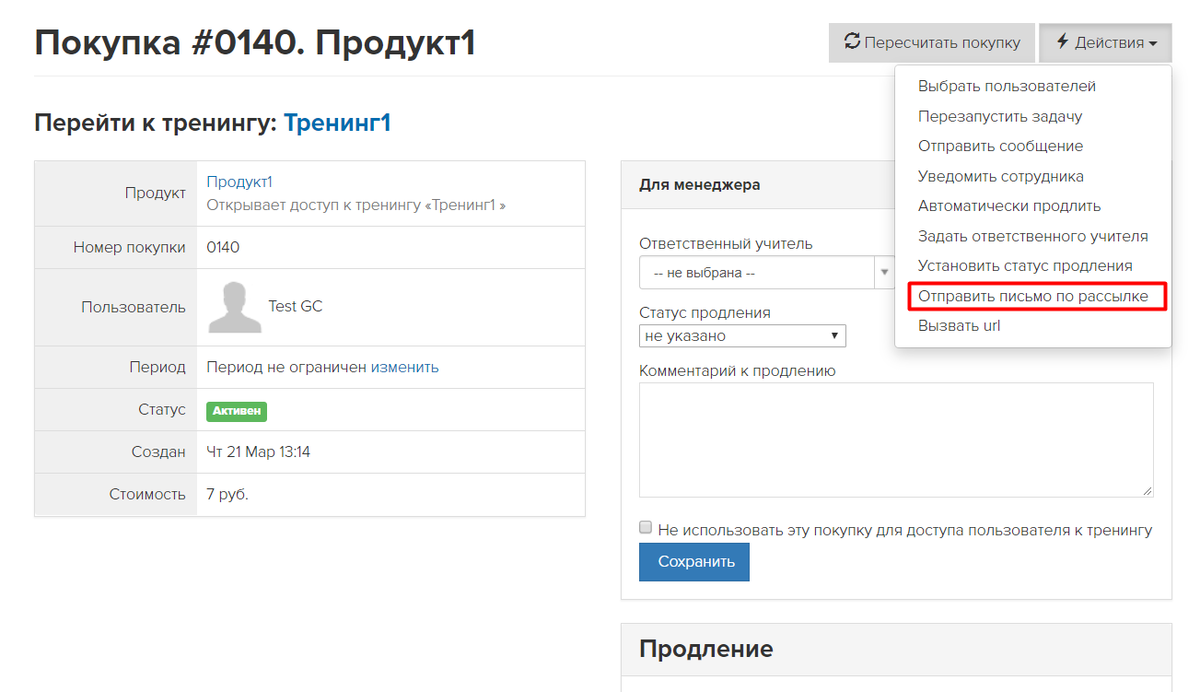Image resolution: width=1200 pixels, height=692 pixels.
Task: Click the "Продление" section heading
Action: (706, 648)
